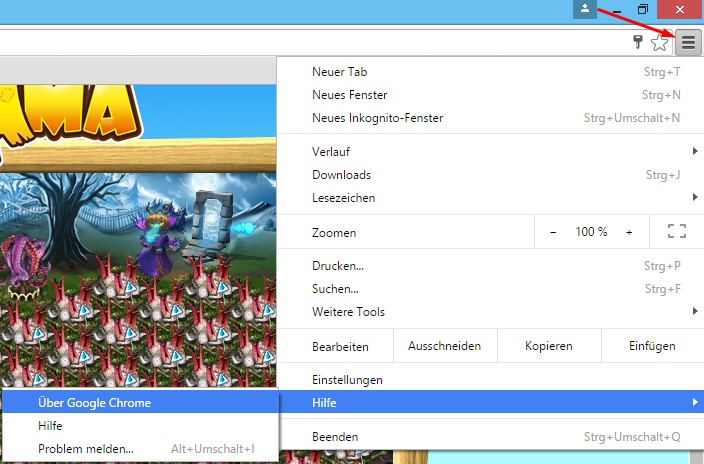Open the Chrome hamburger menu button

tap(688, 43)
